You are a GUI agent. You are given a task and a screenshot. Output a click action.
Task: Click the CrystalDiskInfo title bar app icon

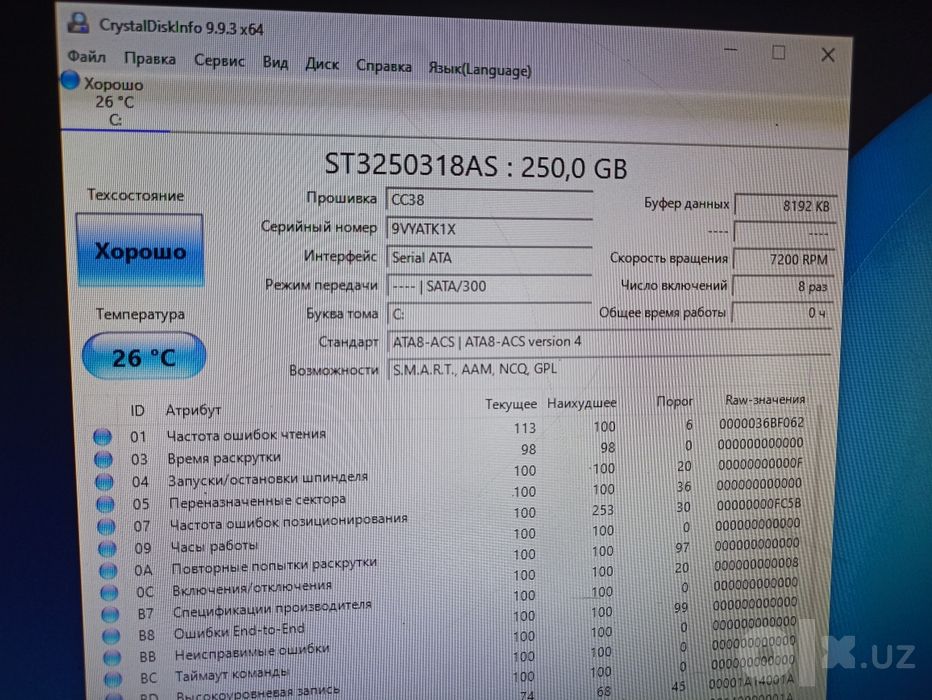(78, 24)
